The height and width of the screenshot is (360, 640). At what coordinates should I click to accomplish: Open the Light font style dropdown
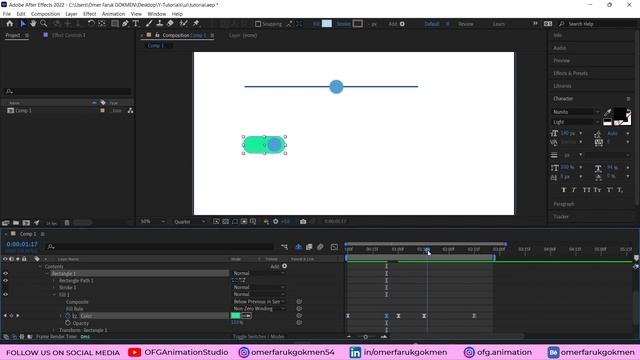pyautogui.click(x=576, y=122)
